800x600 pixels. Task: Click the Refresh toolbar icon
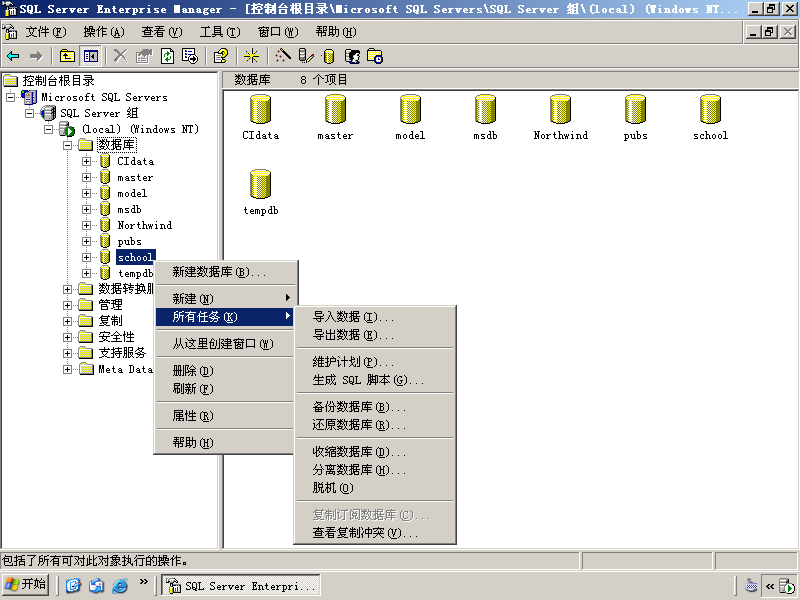[167, 56]
